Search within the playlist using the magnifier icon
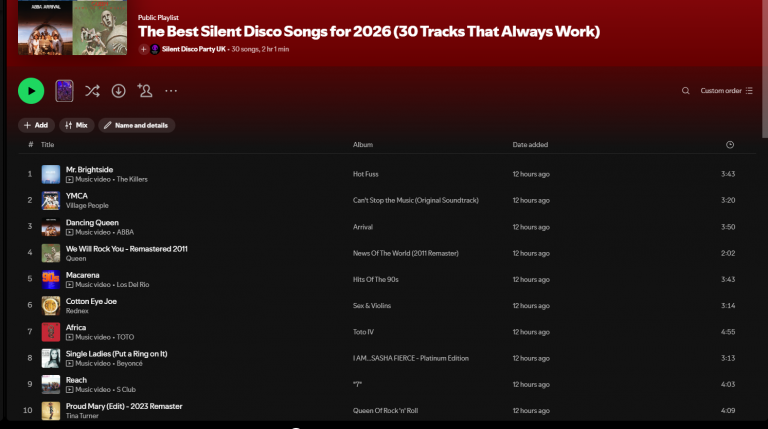This screenshot has height=429, width=768. [686, 91]
